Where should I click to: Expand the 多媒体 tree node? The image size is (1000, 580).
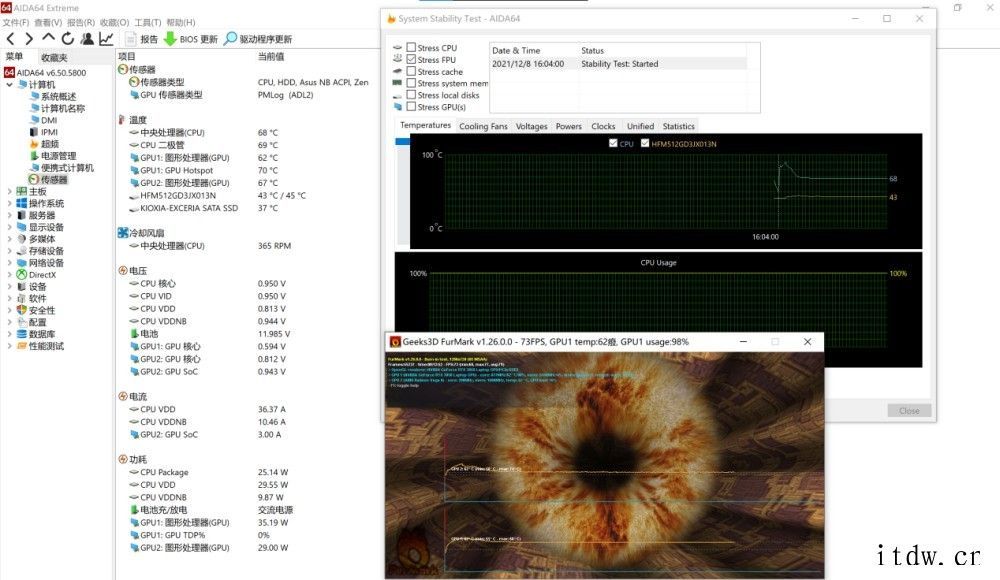9,239
